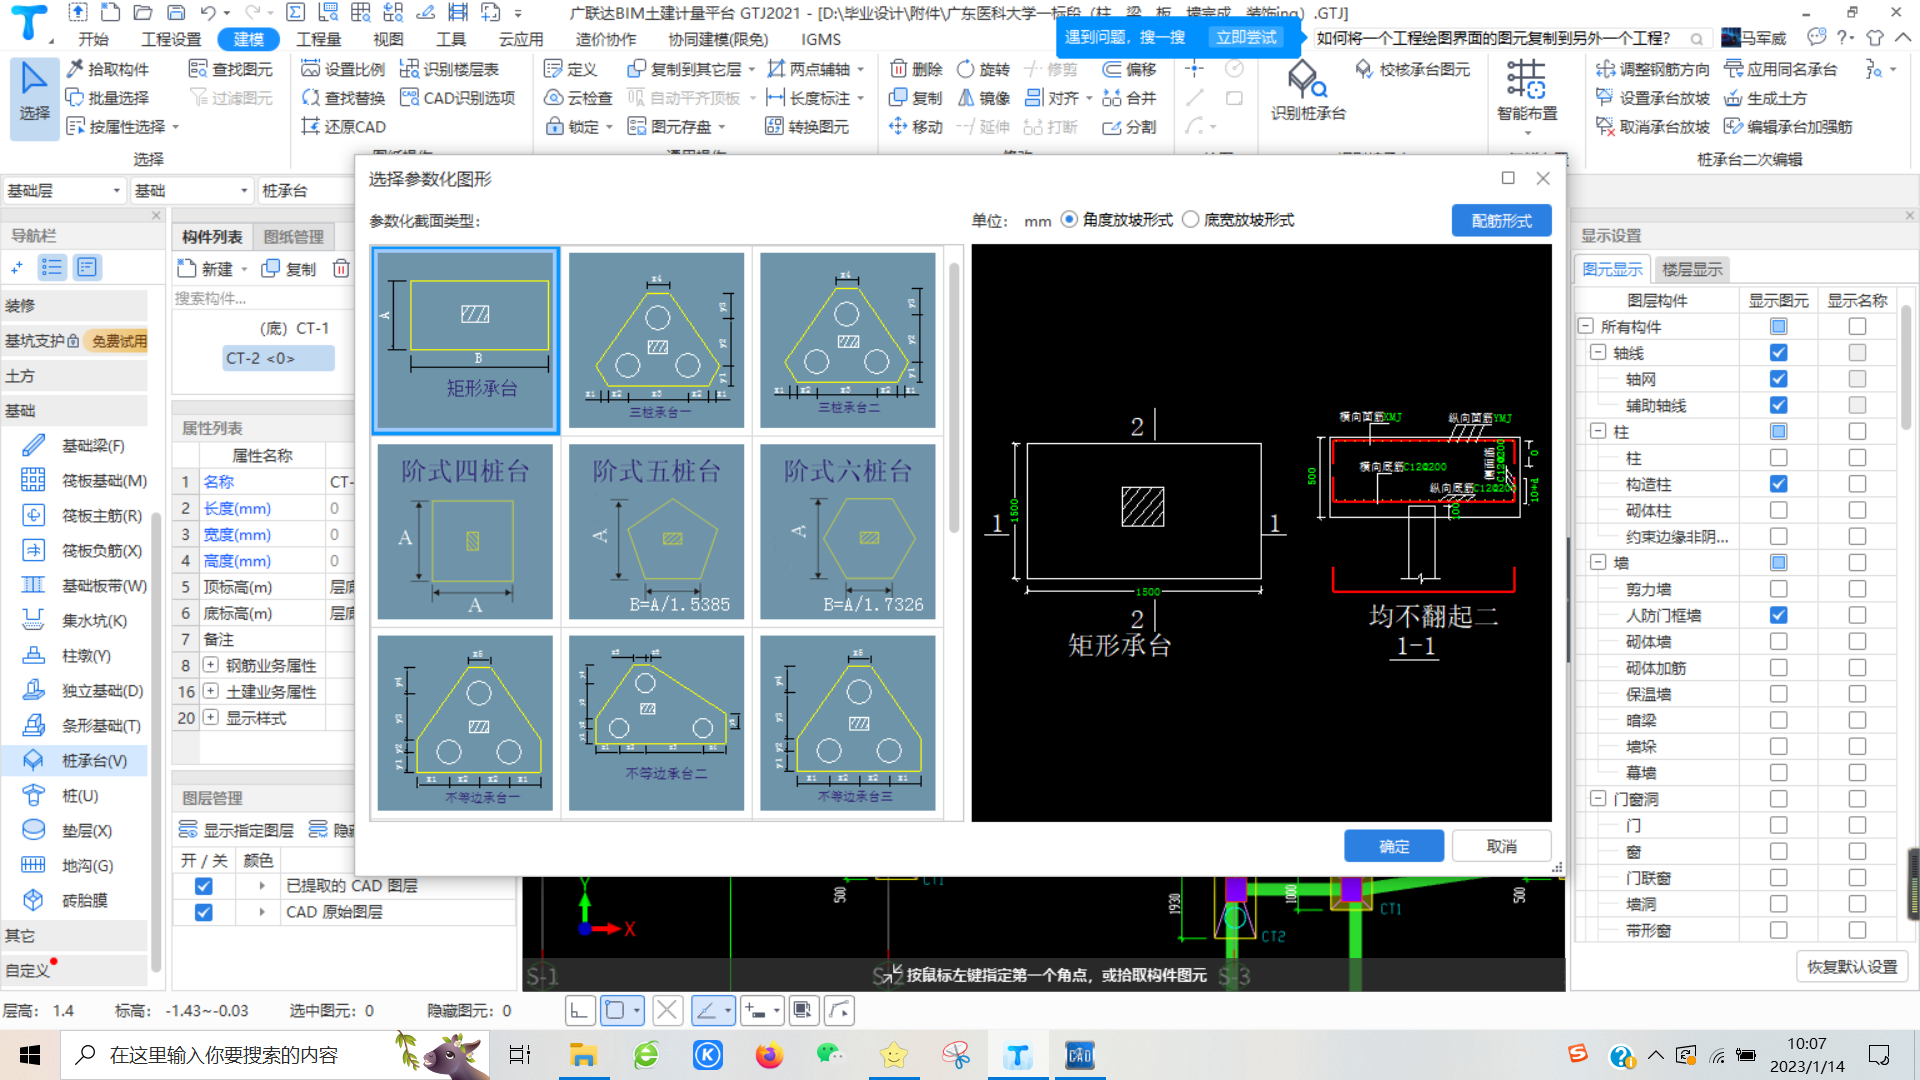Open Firefox from the taskbar

[769, 1055]
